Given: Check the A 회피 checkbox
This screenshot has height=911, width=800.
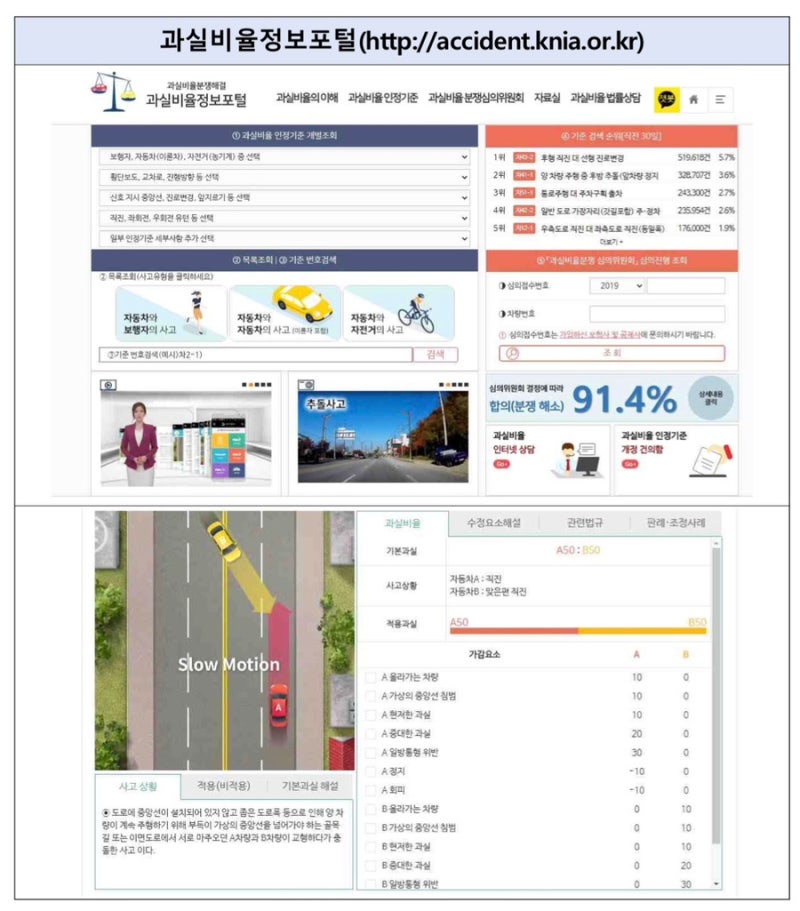Looking at the screenshot, I should click(370, 790).
